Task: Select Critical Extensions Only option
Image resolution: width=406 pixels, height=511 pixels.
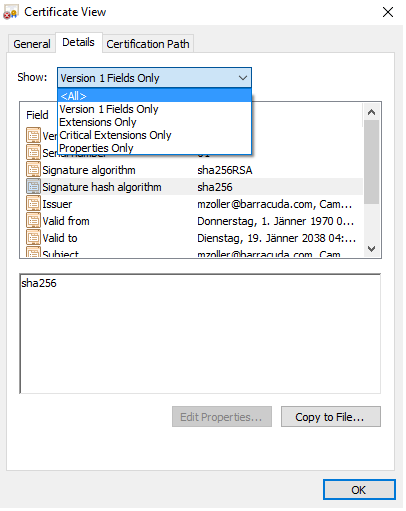Action: [154, 135]
